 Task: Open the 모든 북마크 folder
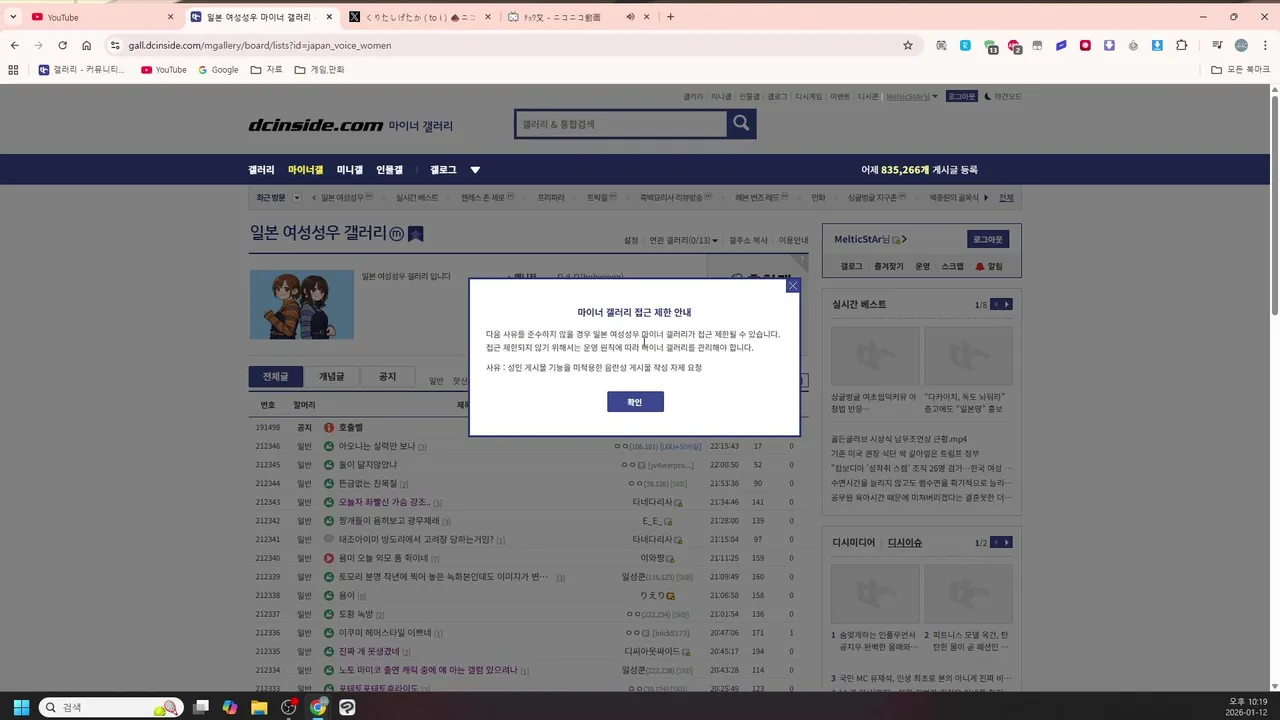1240,70
